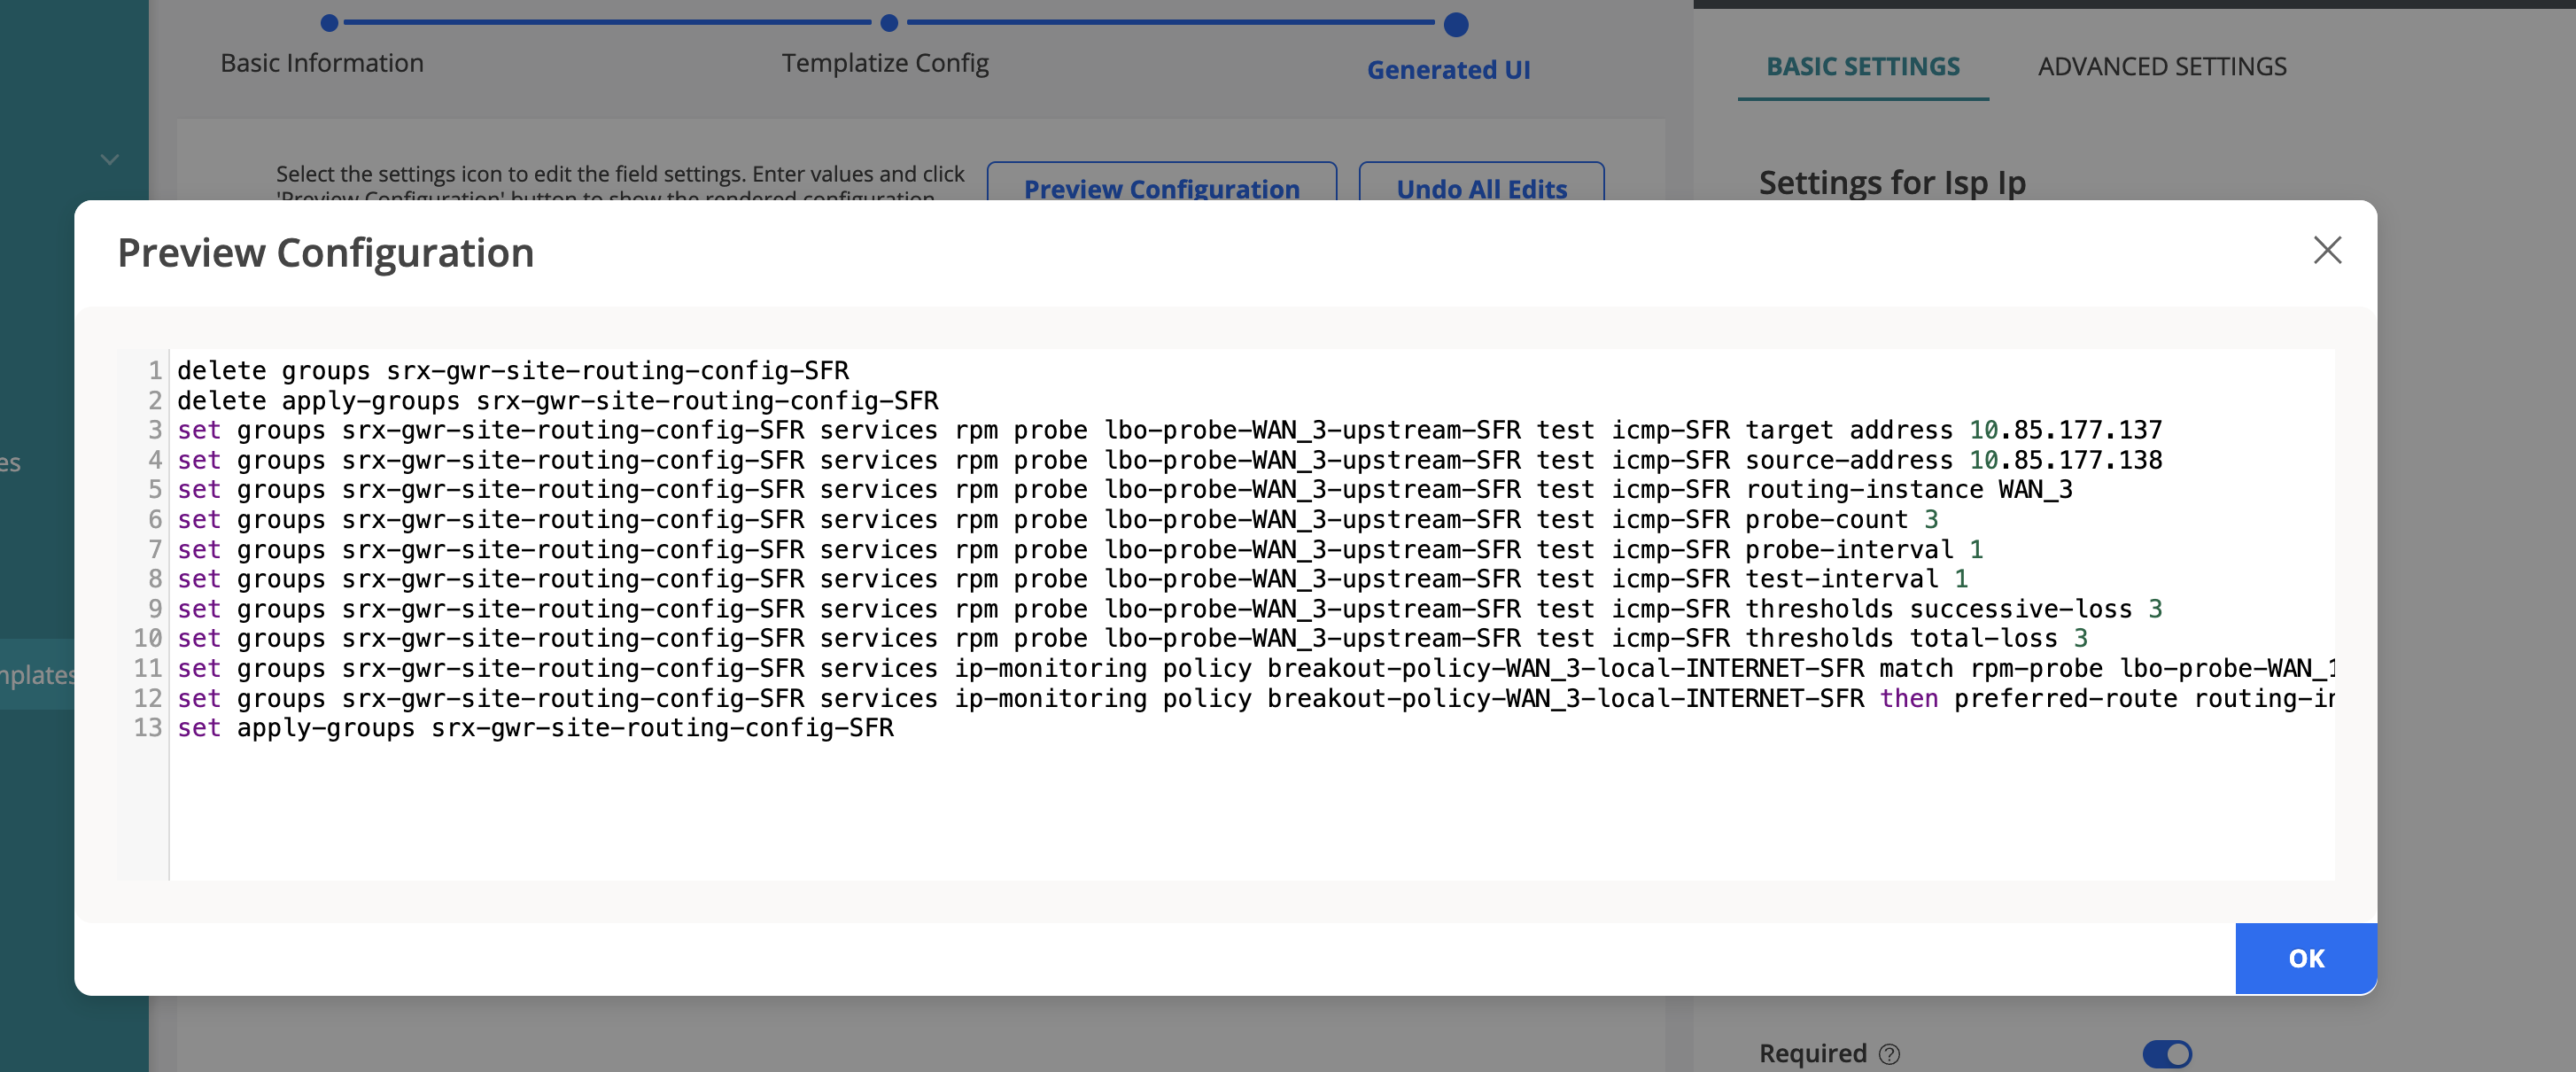
Task: Click line number 13 in the gutter
Action: [x=148, y=728]
